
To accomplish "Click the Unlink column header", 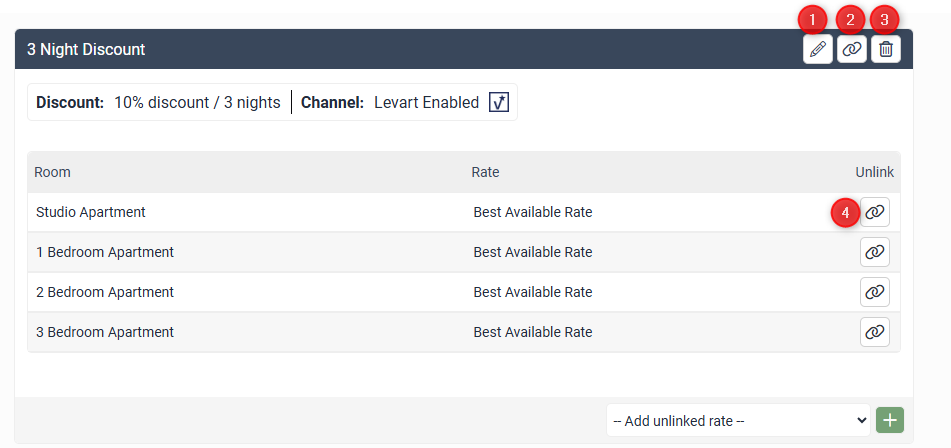I will click(874, 172).
